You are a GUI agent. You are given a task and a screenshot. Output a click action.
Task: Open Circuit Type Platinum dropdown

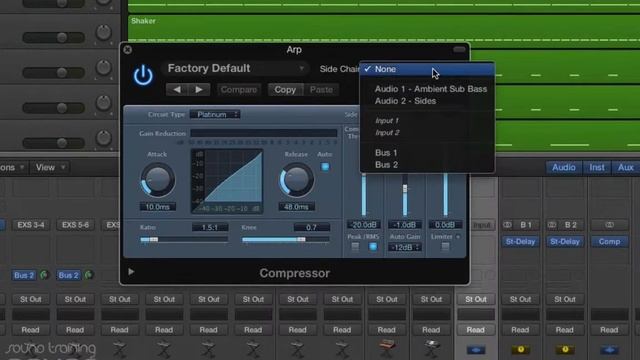pos(215,115)
